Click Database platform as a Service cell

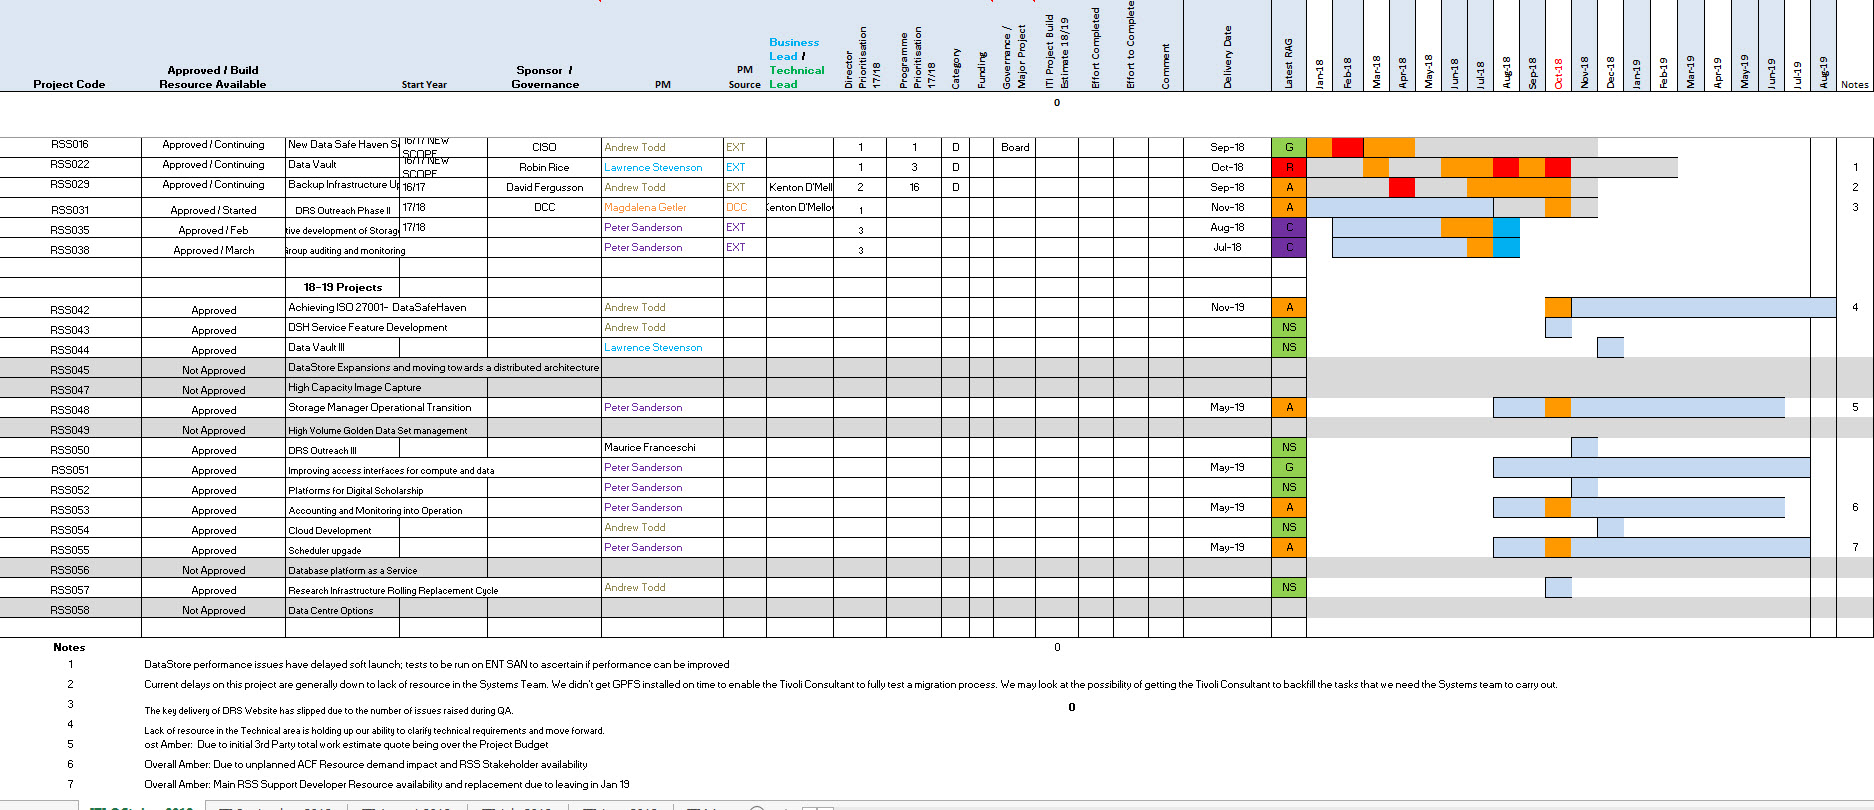(353, 570)
